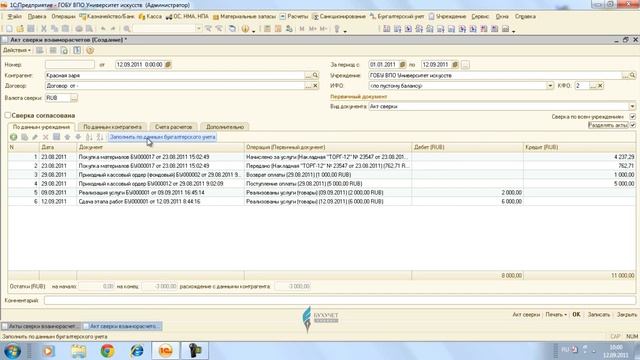The width and height of the screenshot is (640, 360).
Task: Open the Файл menu
Action: click(x=14, y=17)
